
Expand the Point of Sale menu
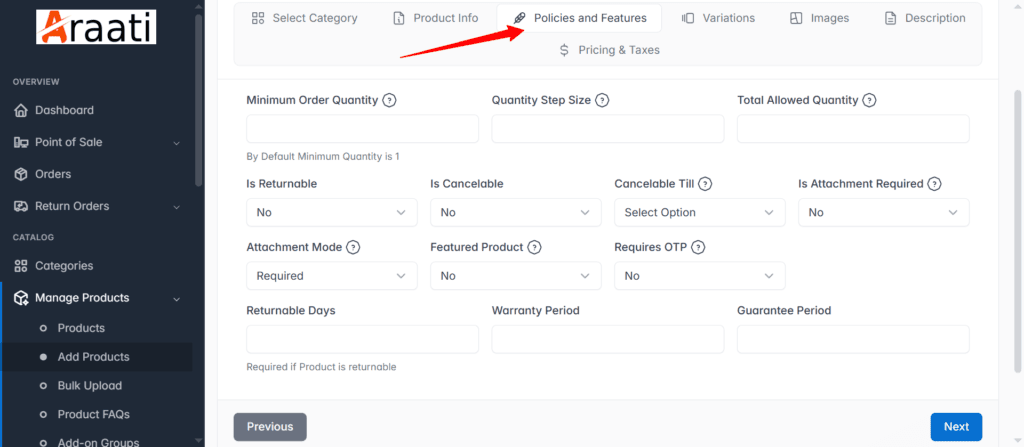tap(97, 142)
